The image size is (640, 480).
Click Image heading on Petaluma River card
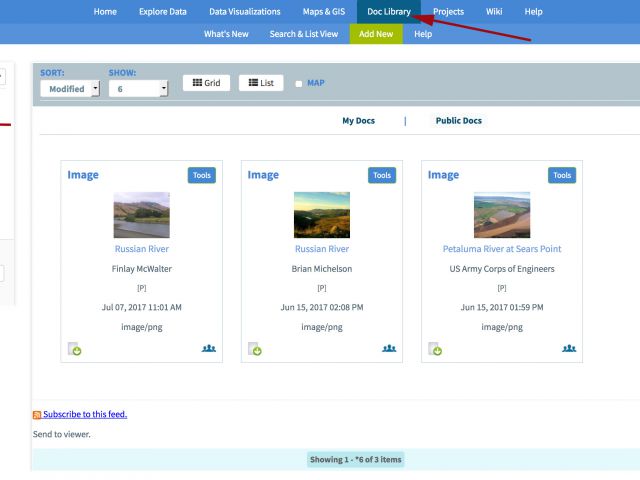(443, 175)
